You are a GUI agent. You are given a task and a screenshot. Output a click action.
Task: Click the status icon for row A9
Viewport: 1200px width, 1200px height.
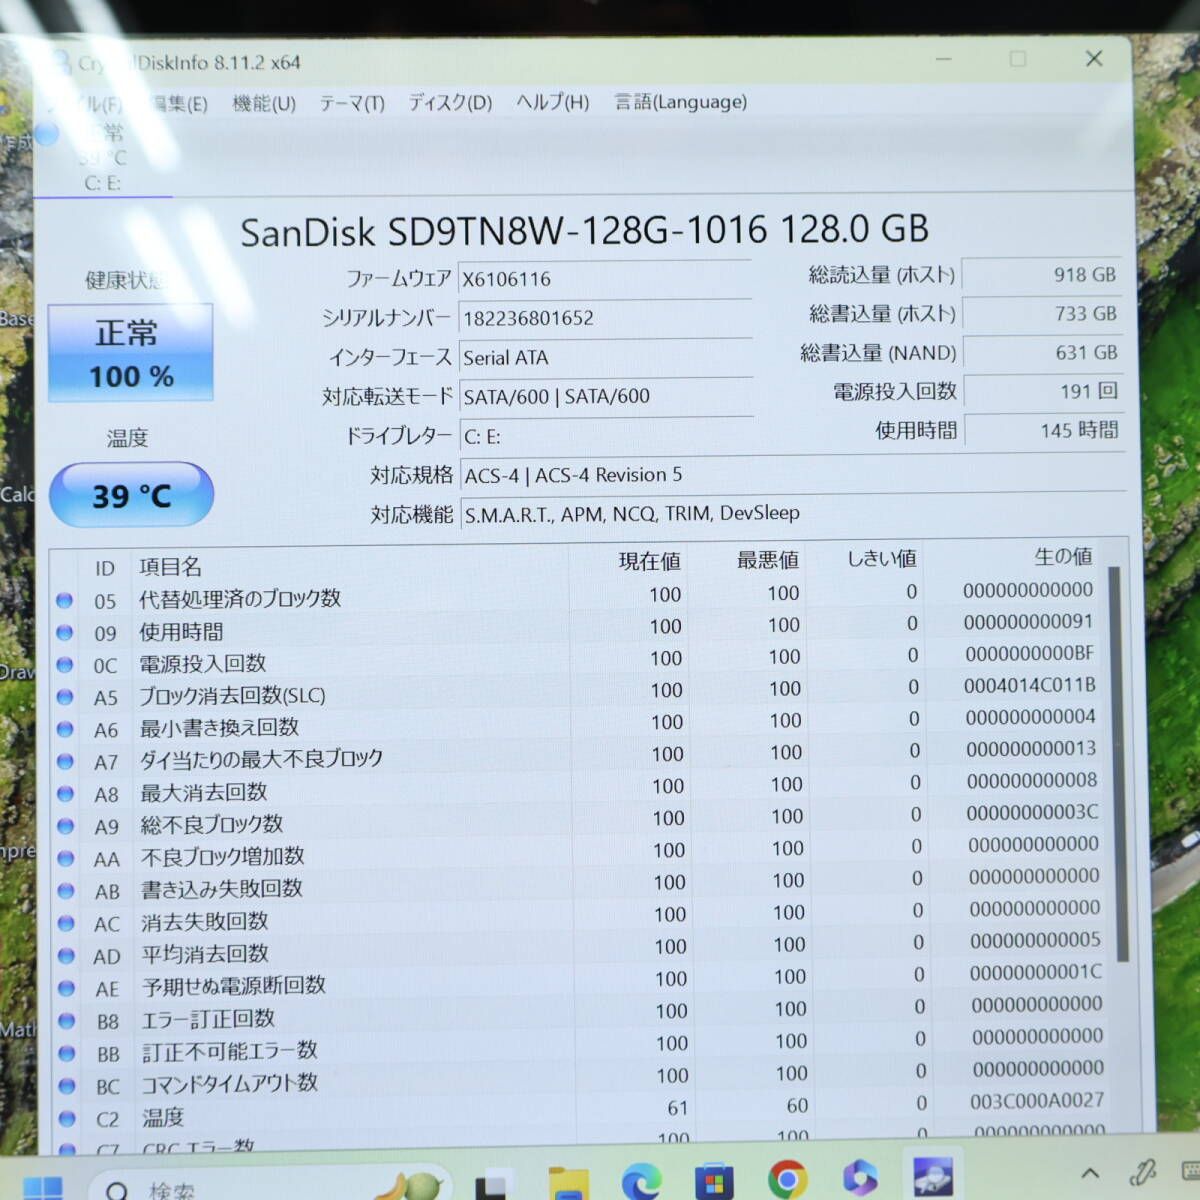tap(65, 826)
